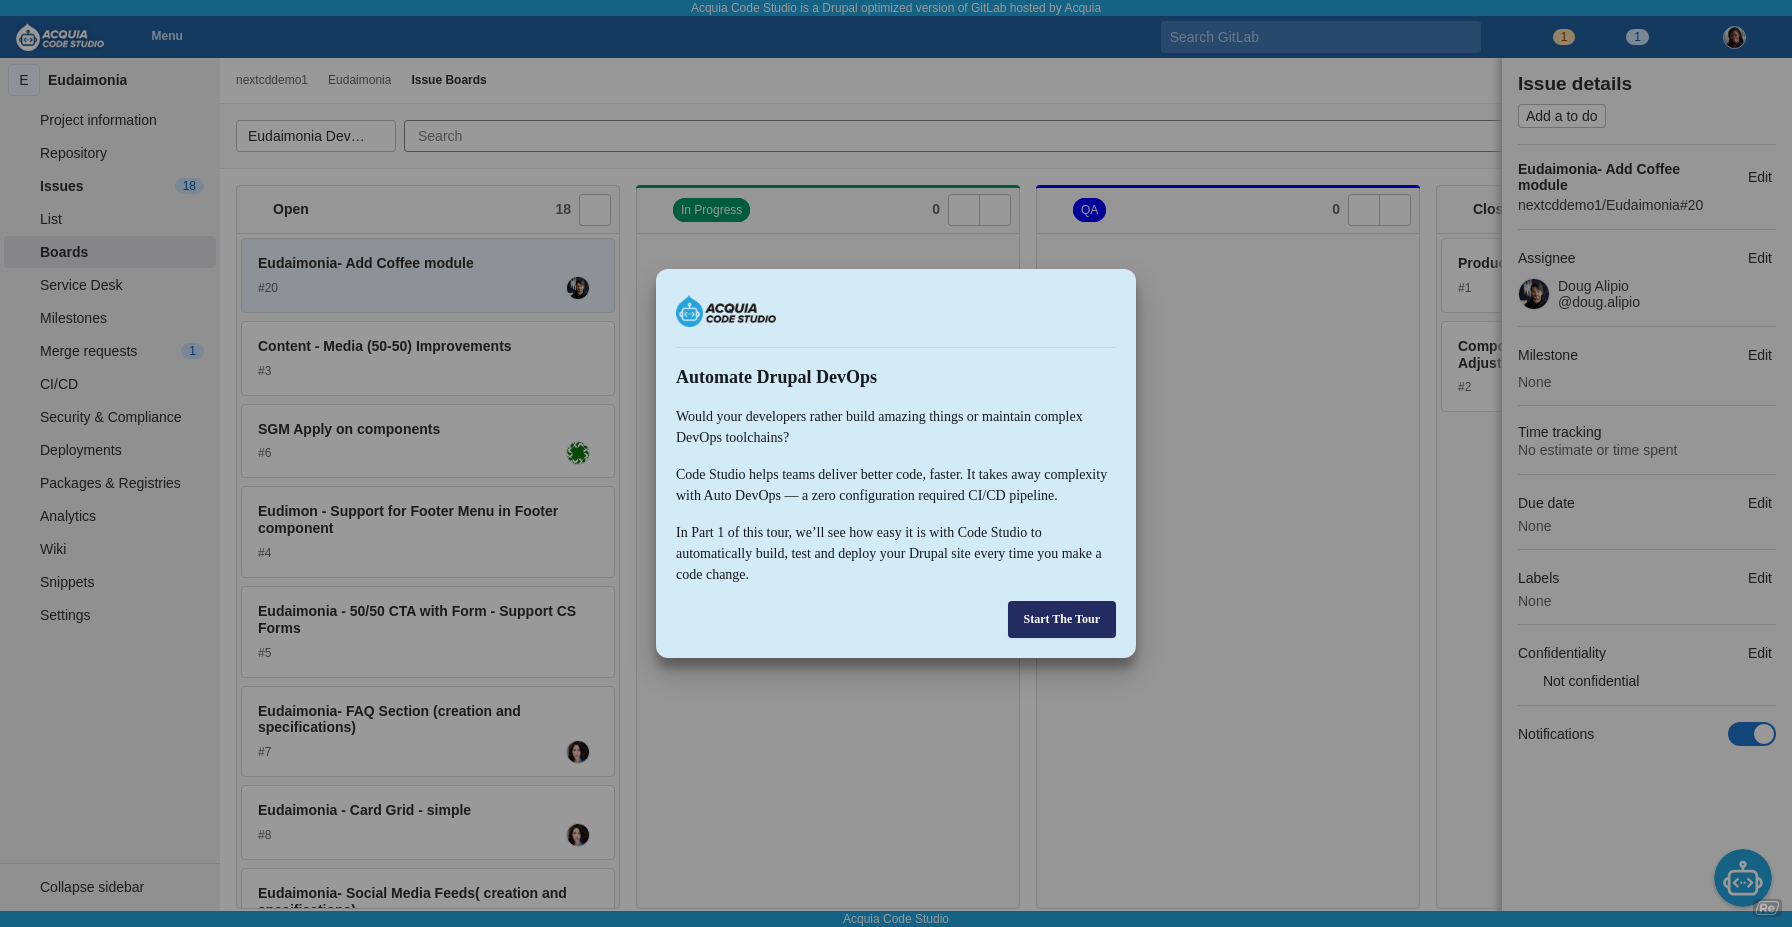This screenshot has height=927, width=1792.
Task: Edit the issue Milestone
Action: tap(1759, 355)
